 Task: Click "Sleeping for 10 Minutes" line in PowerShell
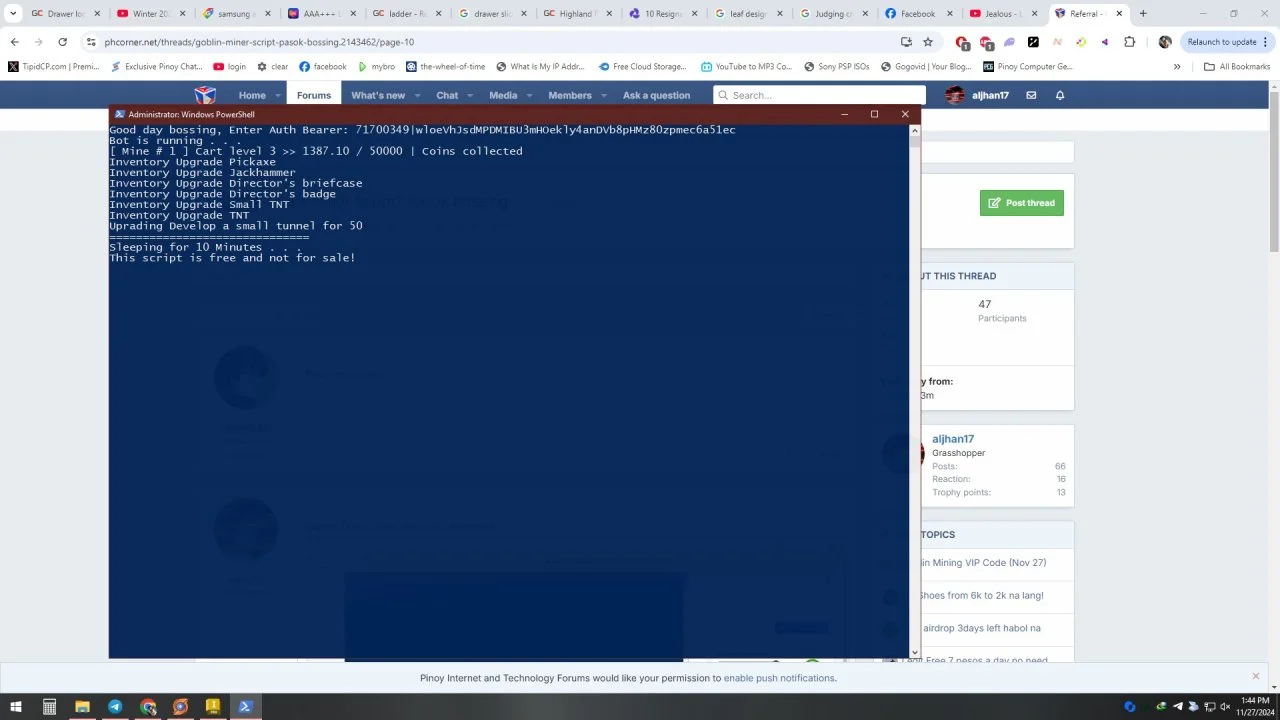pyautogui.click(x=205, y=247)
